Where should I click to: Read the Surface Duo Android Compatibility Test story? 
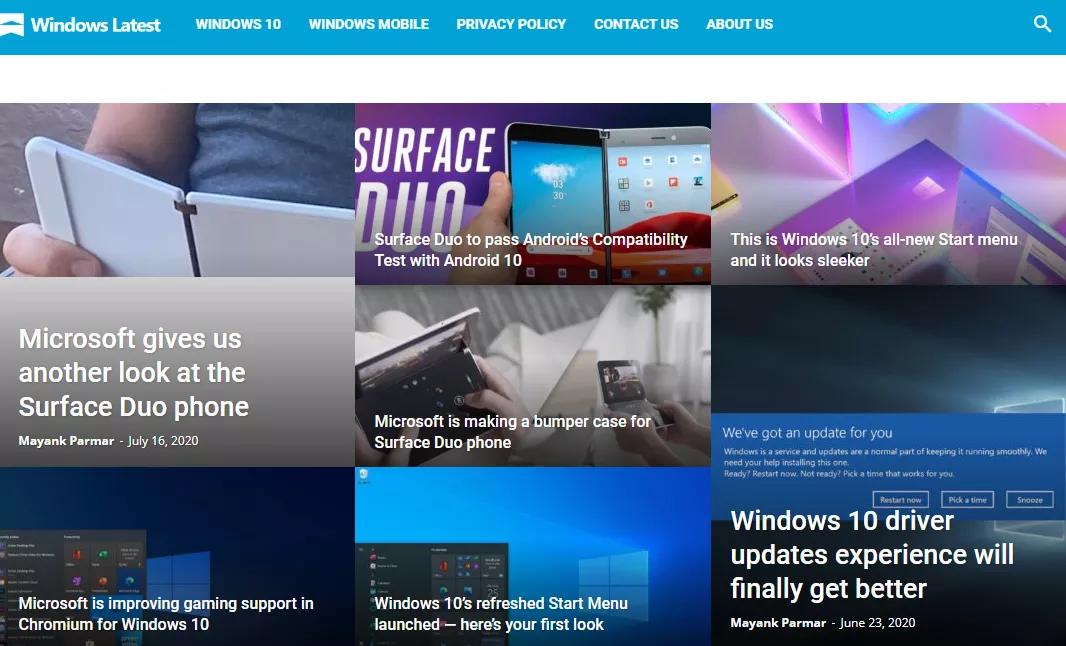[x=531, y=249]
